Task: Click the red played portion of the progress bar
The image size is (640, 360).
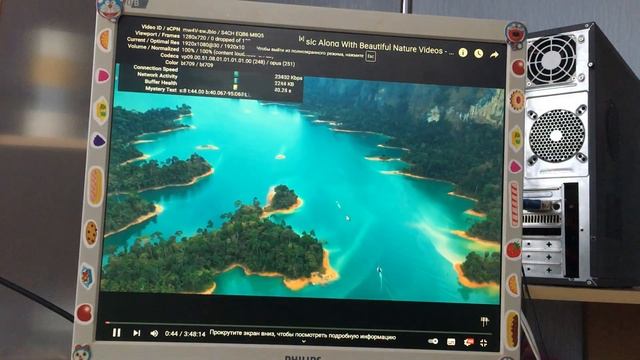Action: coord(107,322)
